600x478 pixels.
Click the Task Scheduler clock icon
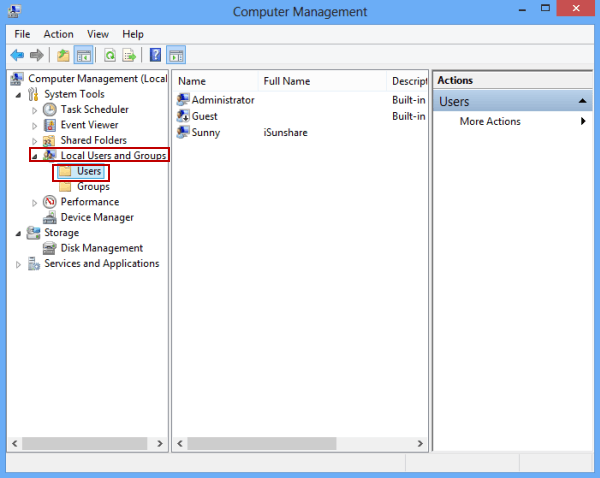pos(50,109)
